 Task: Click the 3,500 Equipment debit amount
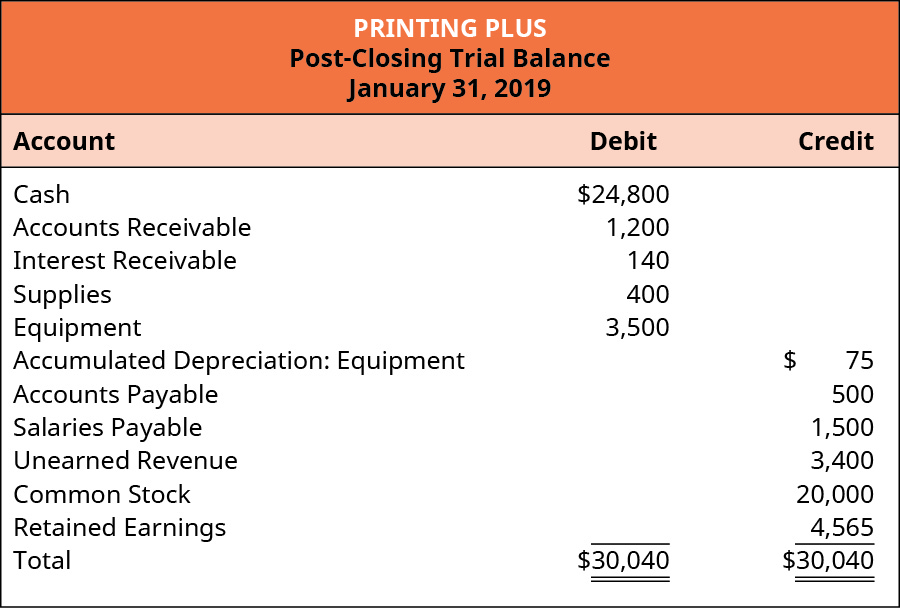coord(637,328)
